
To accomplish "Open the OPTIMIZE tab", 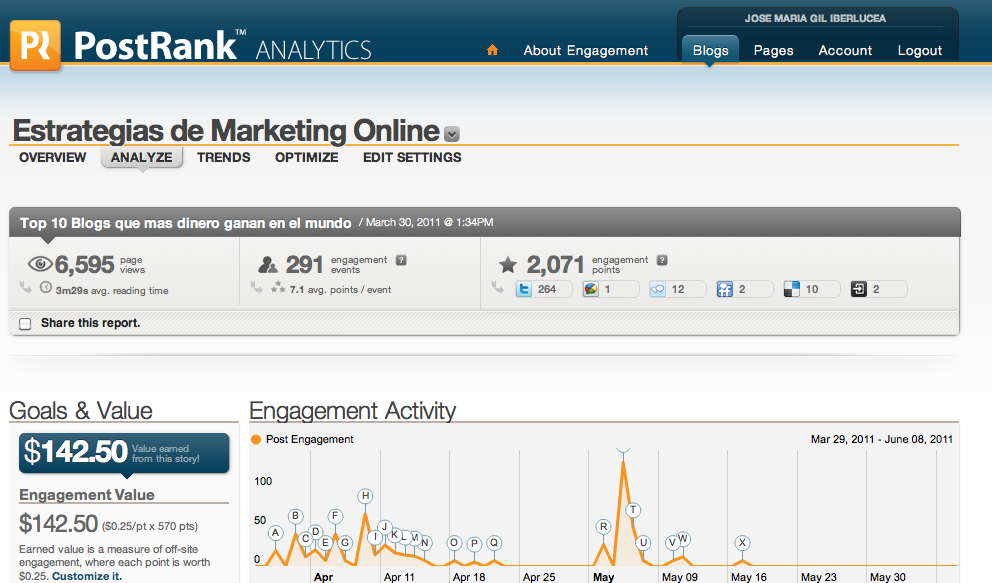I will point(306,157).
